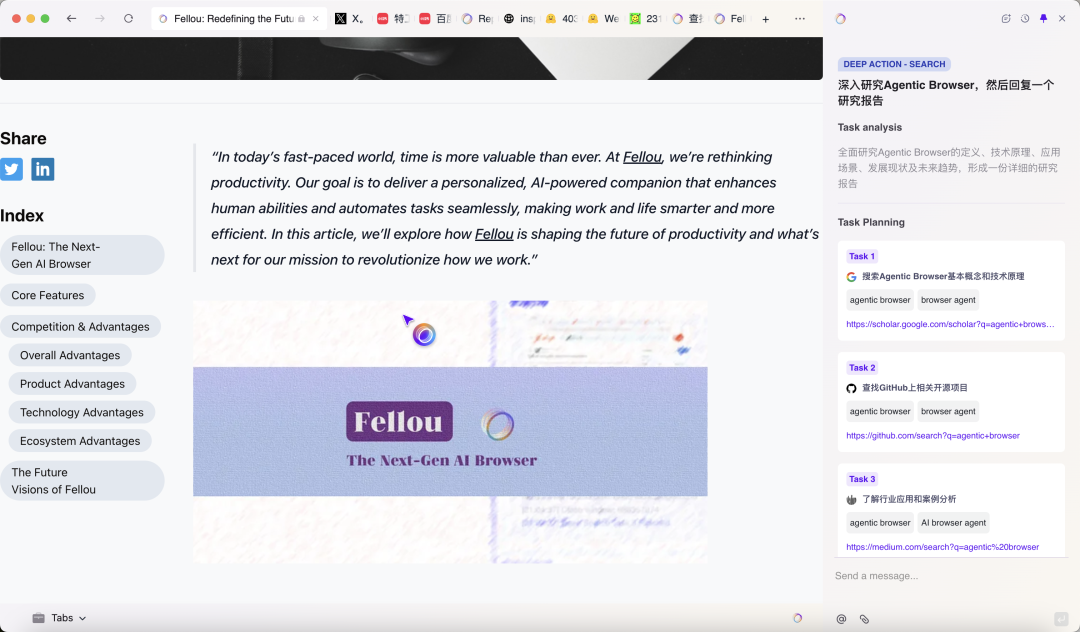Follow the second underlined Fellou link in the quote
1080x632 pixels.
pos(494,234)
